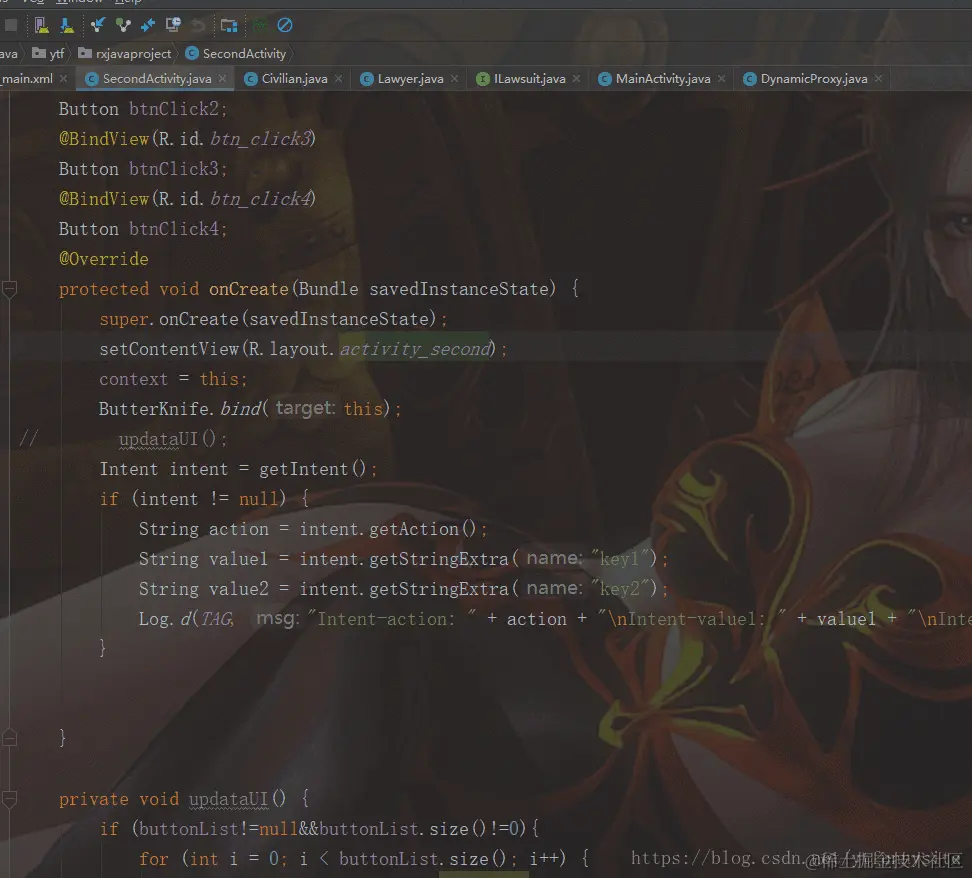Image resolution: width=972 pixels, height=878 pixels.
Task: Collapse the updataUI method fold marker
Action: click(9, 799)
